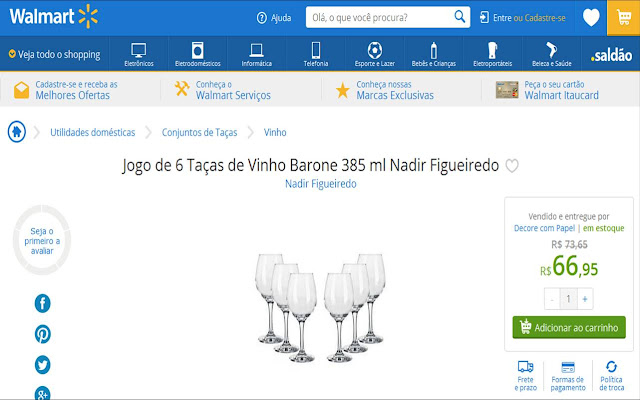The image size is (640, 400).
Task: Share product on Facebook
Action: (x=42, y=303)
